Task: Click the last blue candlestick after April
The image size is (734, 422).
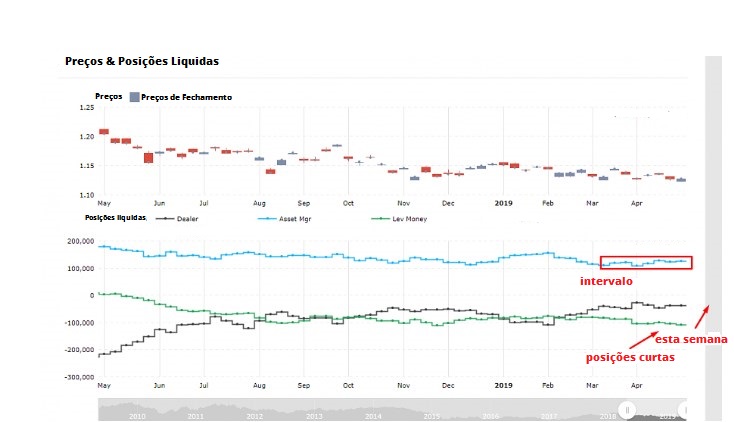Action: (x=681, y=180)
